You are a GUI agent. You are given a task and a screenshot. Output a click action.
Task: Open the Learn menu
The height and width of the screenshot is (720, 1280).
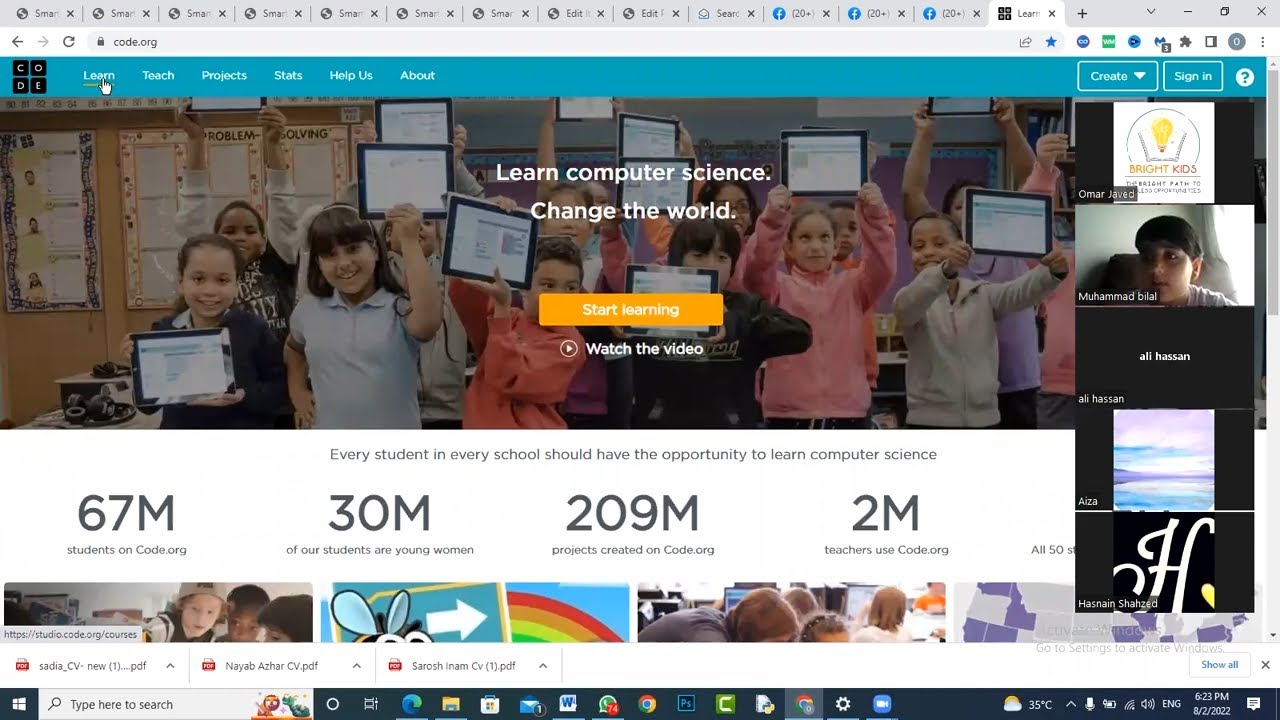click(99, 76)
